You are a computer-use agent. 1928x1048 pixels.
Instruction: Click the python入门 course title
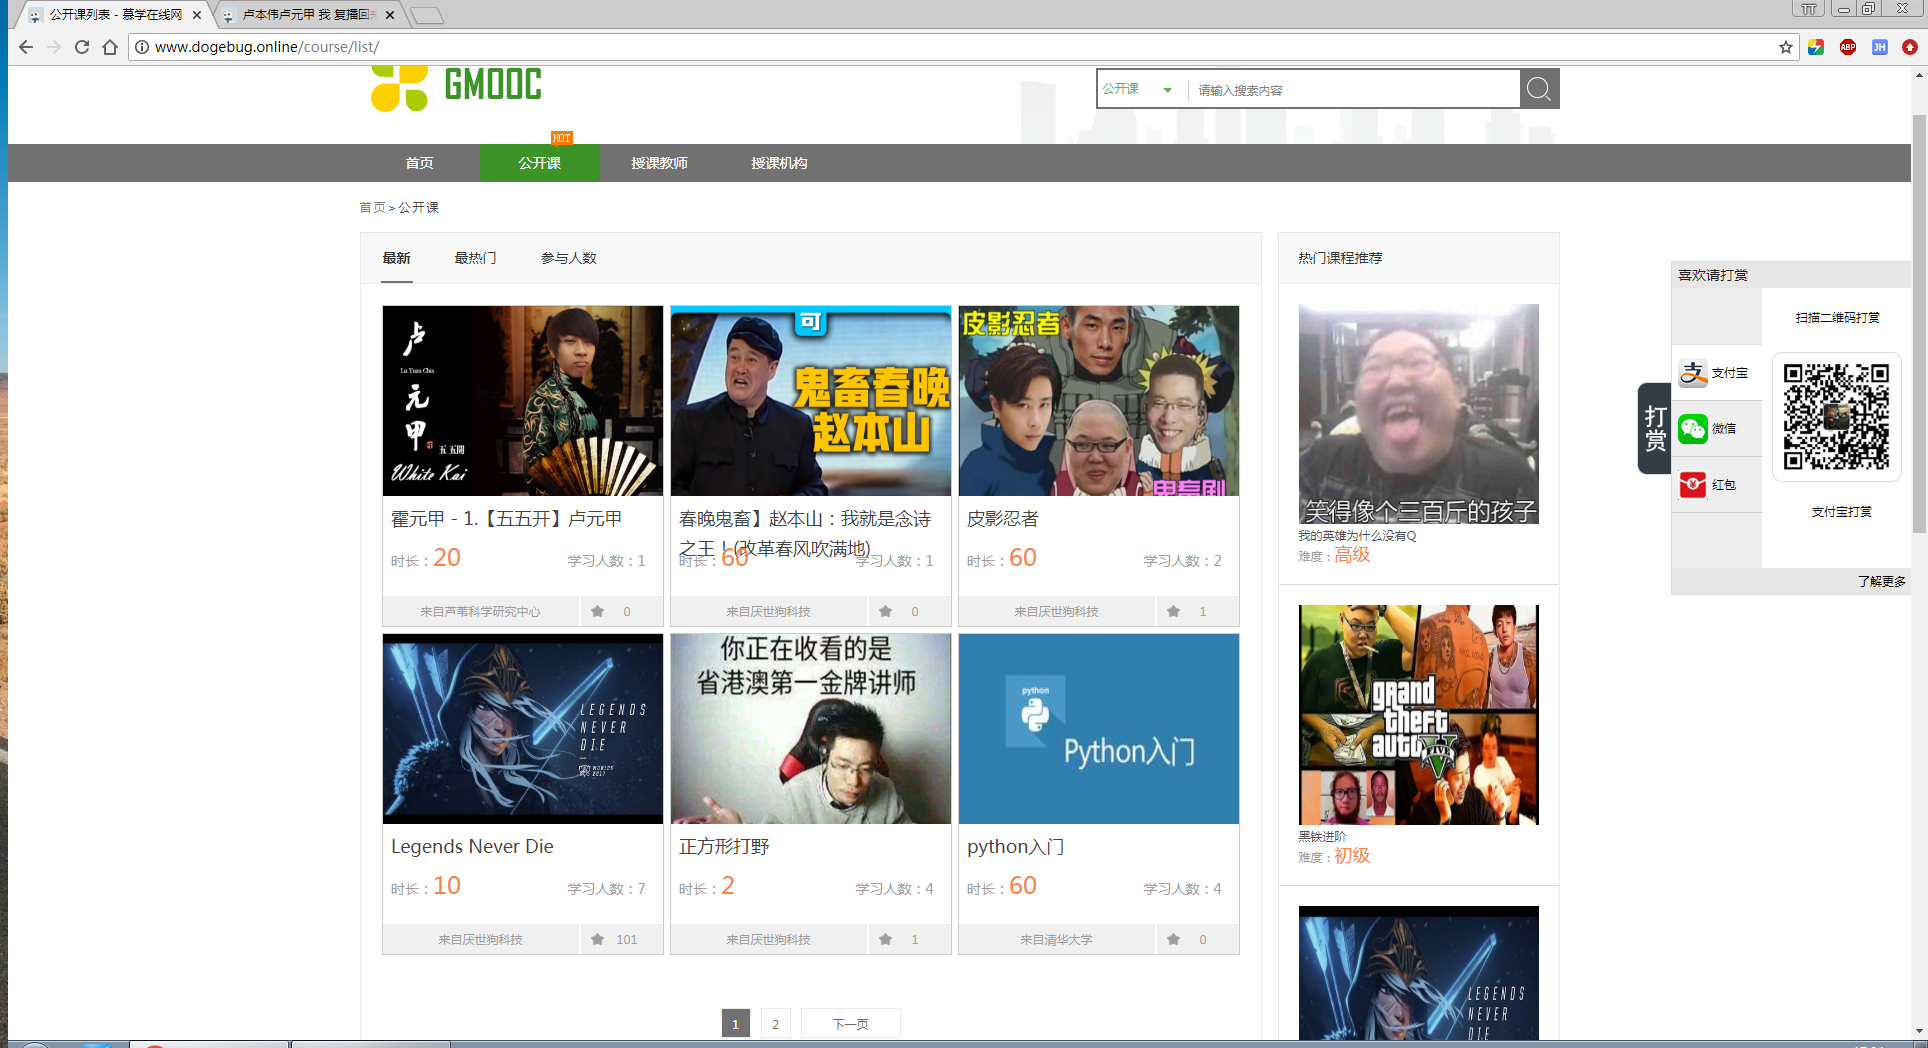[x=1015, y=847]
